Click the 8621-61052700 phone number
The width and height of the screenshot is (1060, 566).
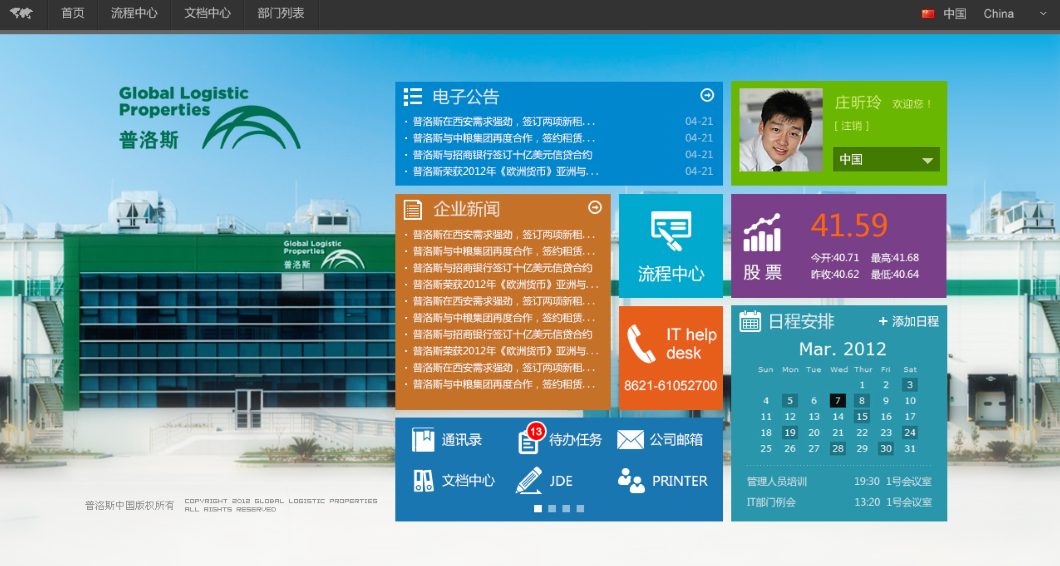(671, 385)
